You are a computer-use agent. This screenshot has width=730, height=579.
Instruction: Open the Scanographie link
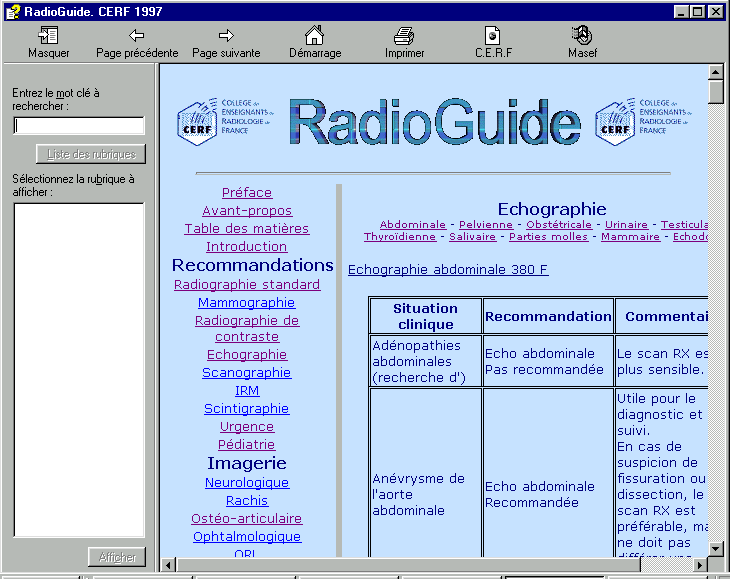pos(247,373)
